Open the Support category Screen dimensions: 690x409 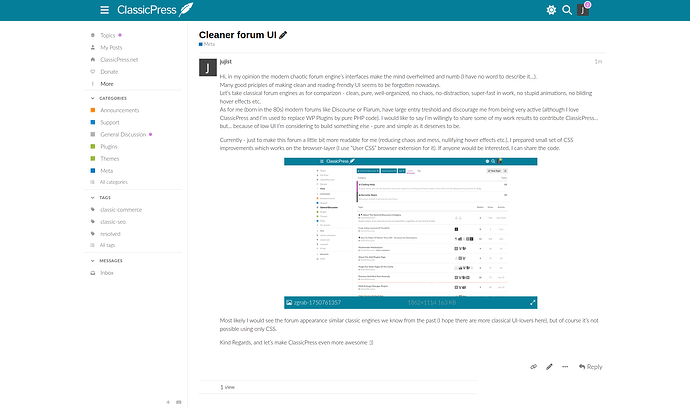click(x=110, y=122)
